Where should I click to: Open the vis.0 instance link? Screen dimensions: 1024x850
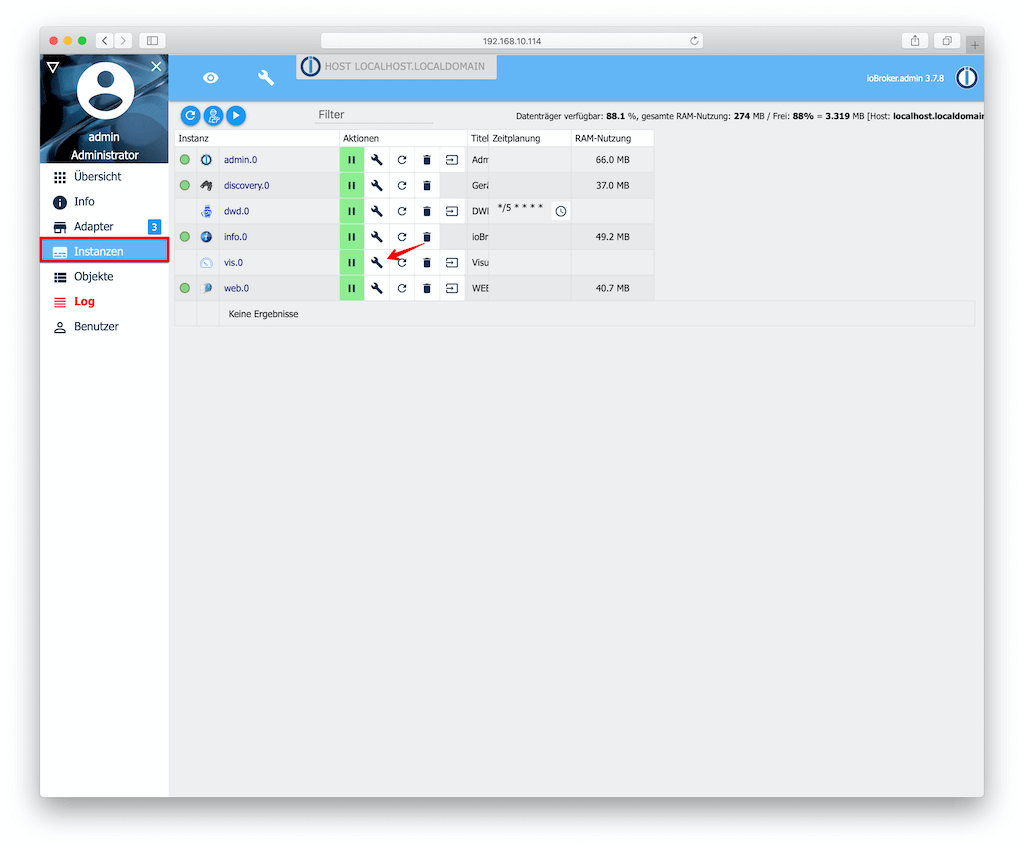(233, 262)
